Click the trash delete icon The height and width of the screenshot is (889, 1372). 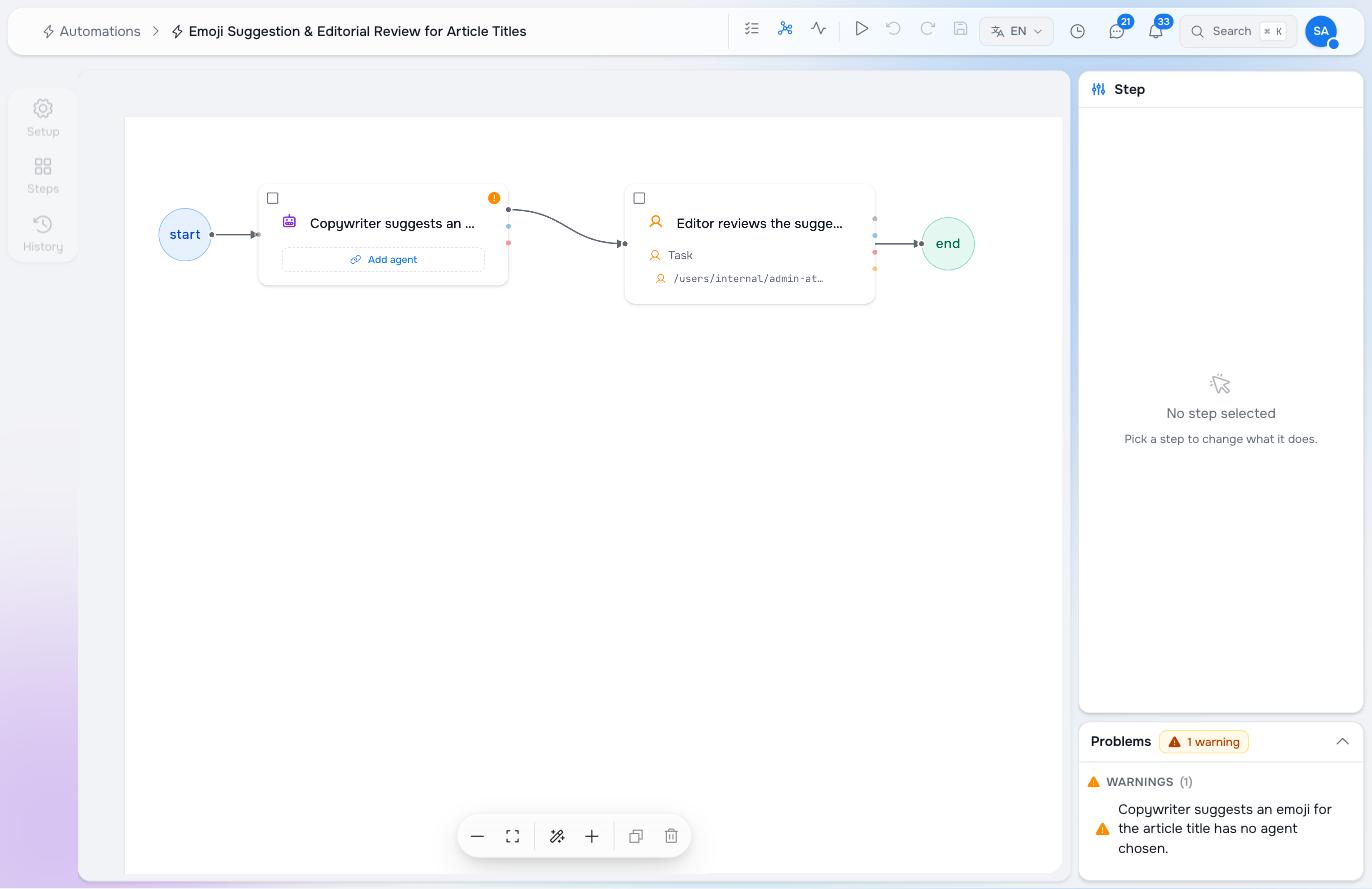[671, 836]
